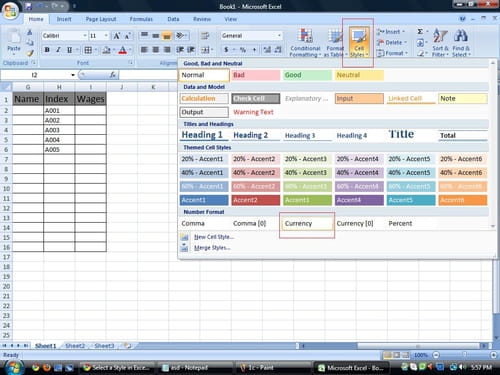Apply the Currency number format style
Image resolution: width=500 pixels, height=375 pixels.
[x=307, y=224]
